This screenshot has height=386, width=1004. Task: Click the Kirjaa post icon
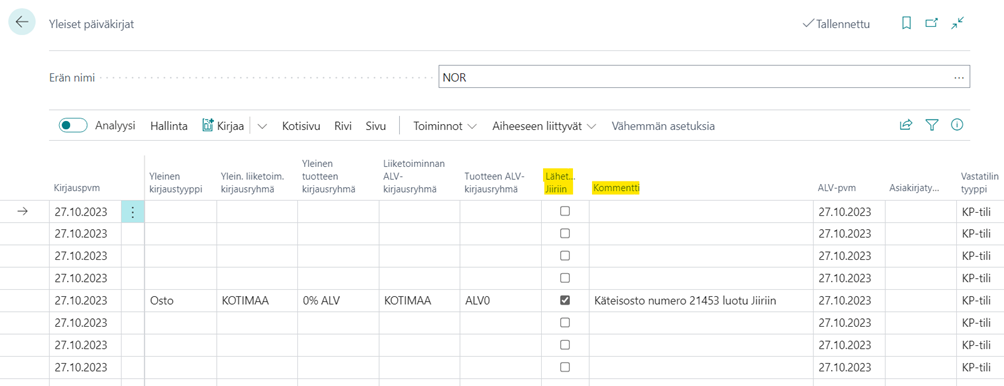pos(207,125)
